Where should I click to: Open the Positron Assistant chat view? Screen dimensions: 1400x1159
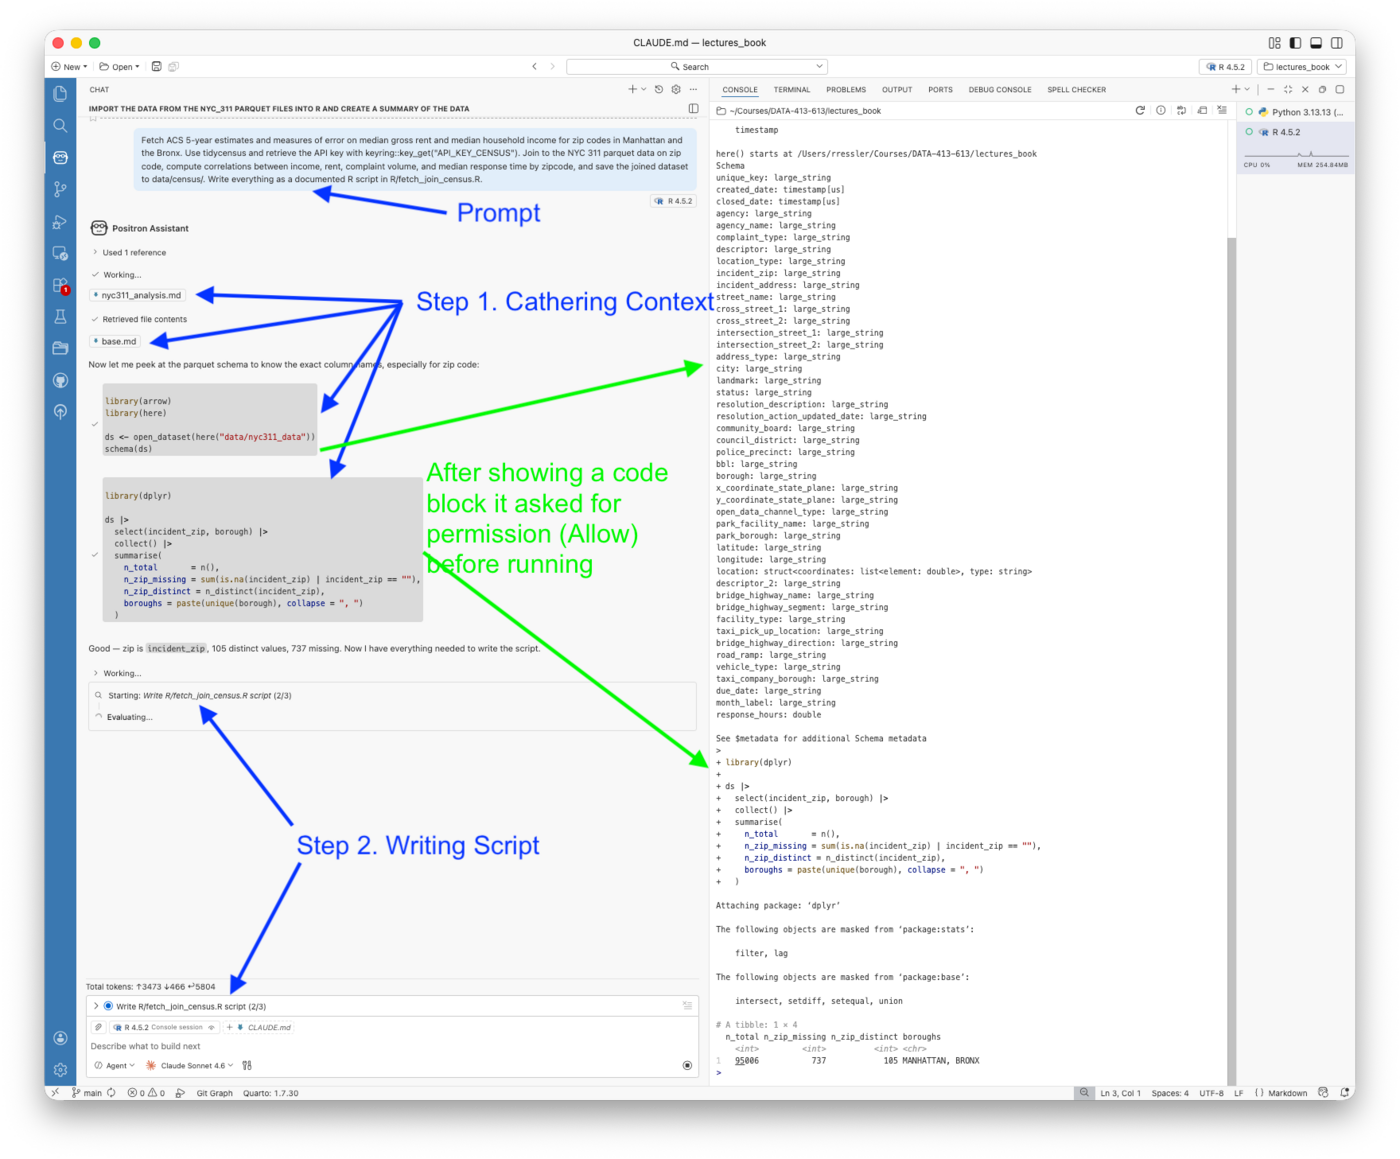(60, 157)
